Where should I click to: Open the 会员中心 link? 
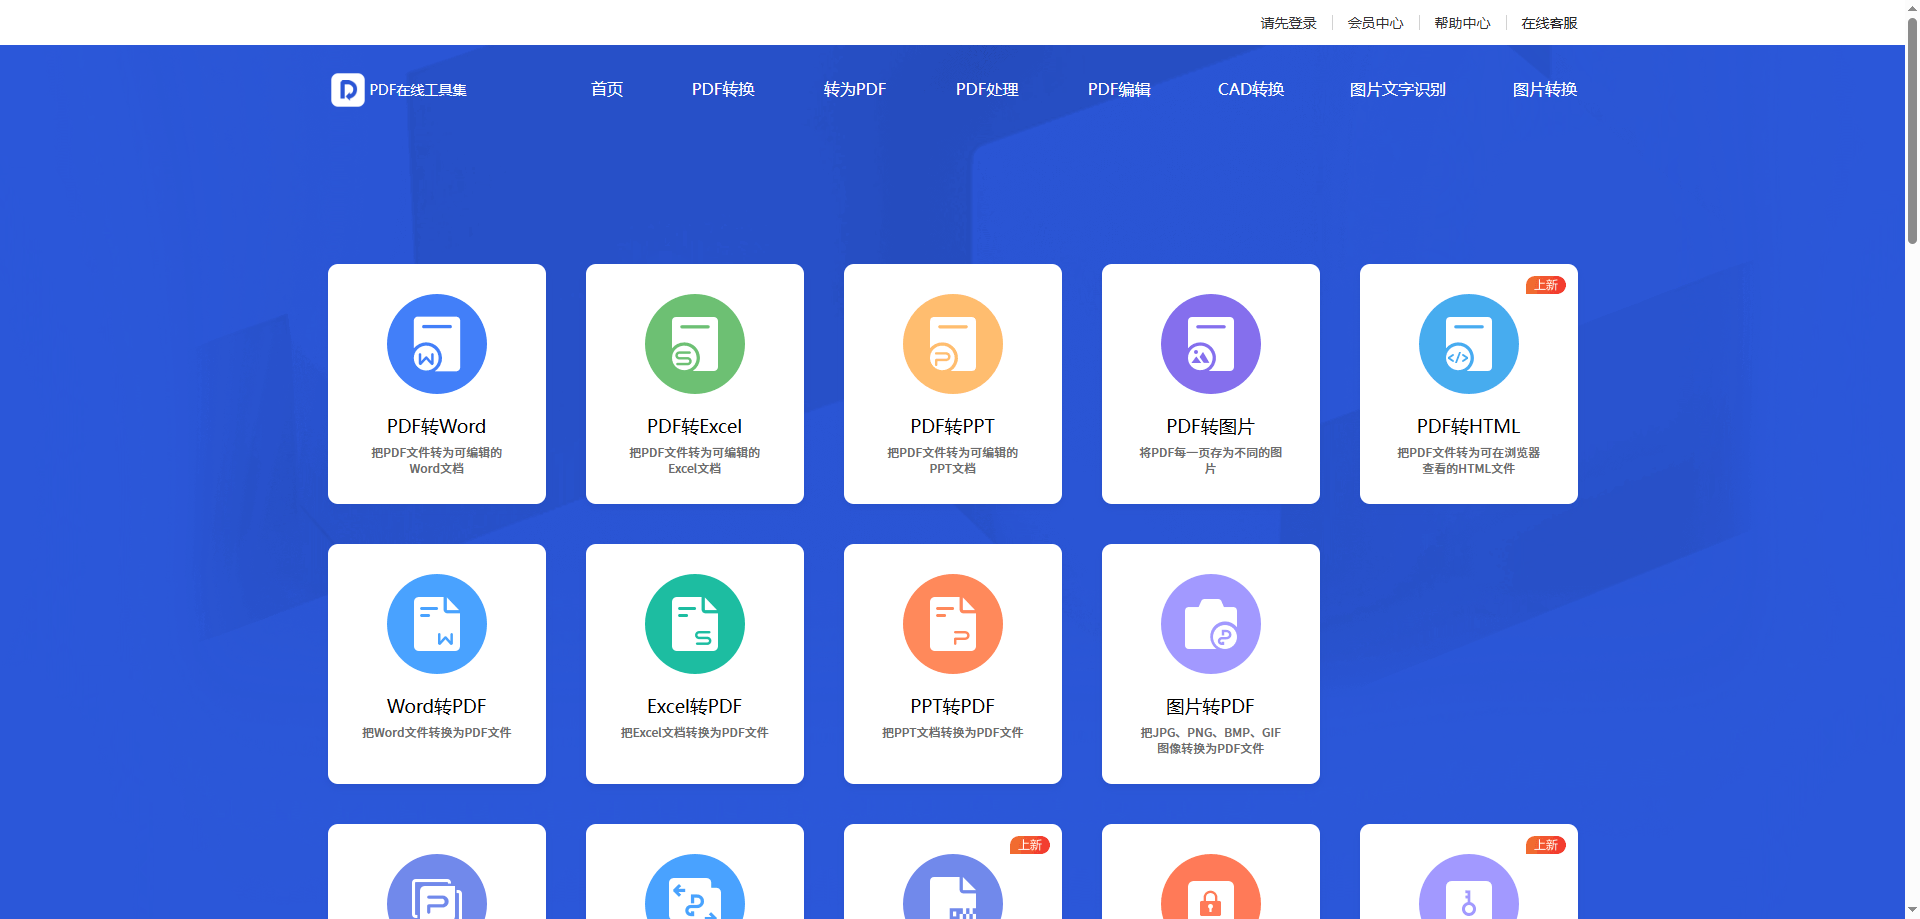tap(1376, 23)
